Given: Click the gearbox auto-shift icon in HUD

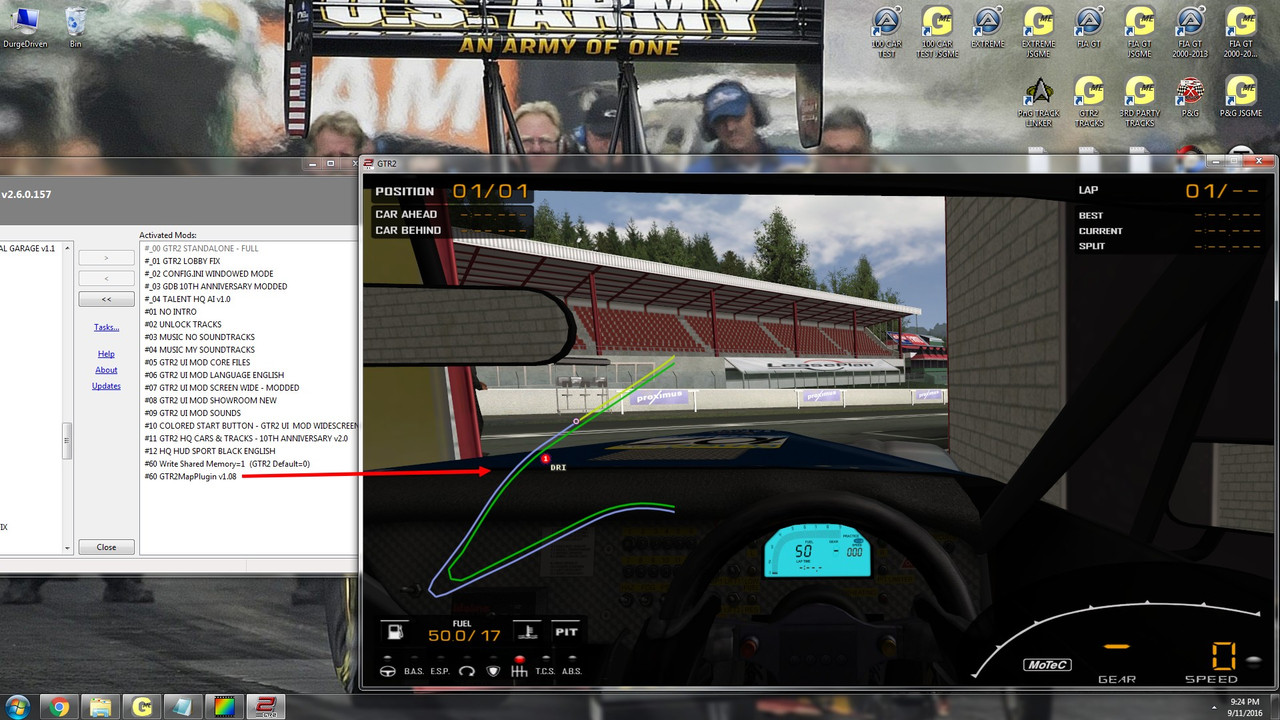Looking at the screenshot, I should coord(519,671).
